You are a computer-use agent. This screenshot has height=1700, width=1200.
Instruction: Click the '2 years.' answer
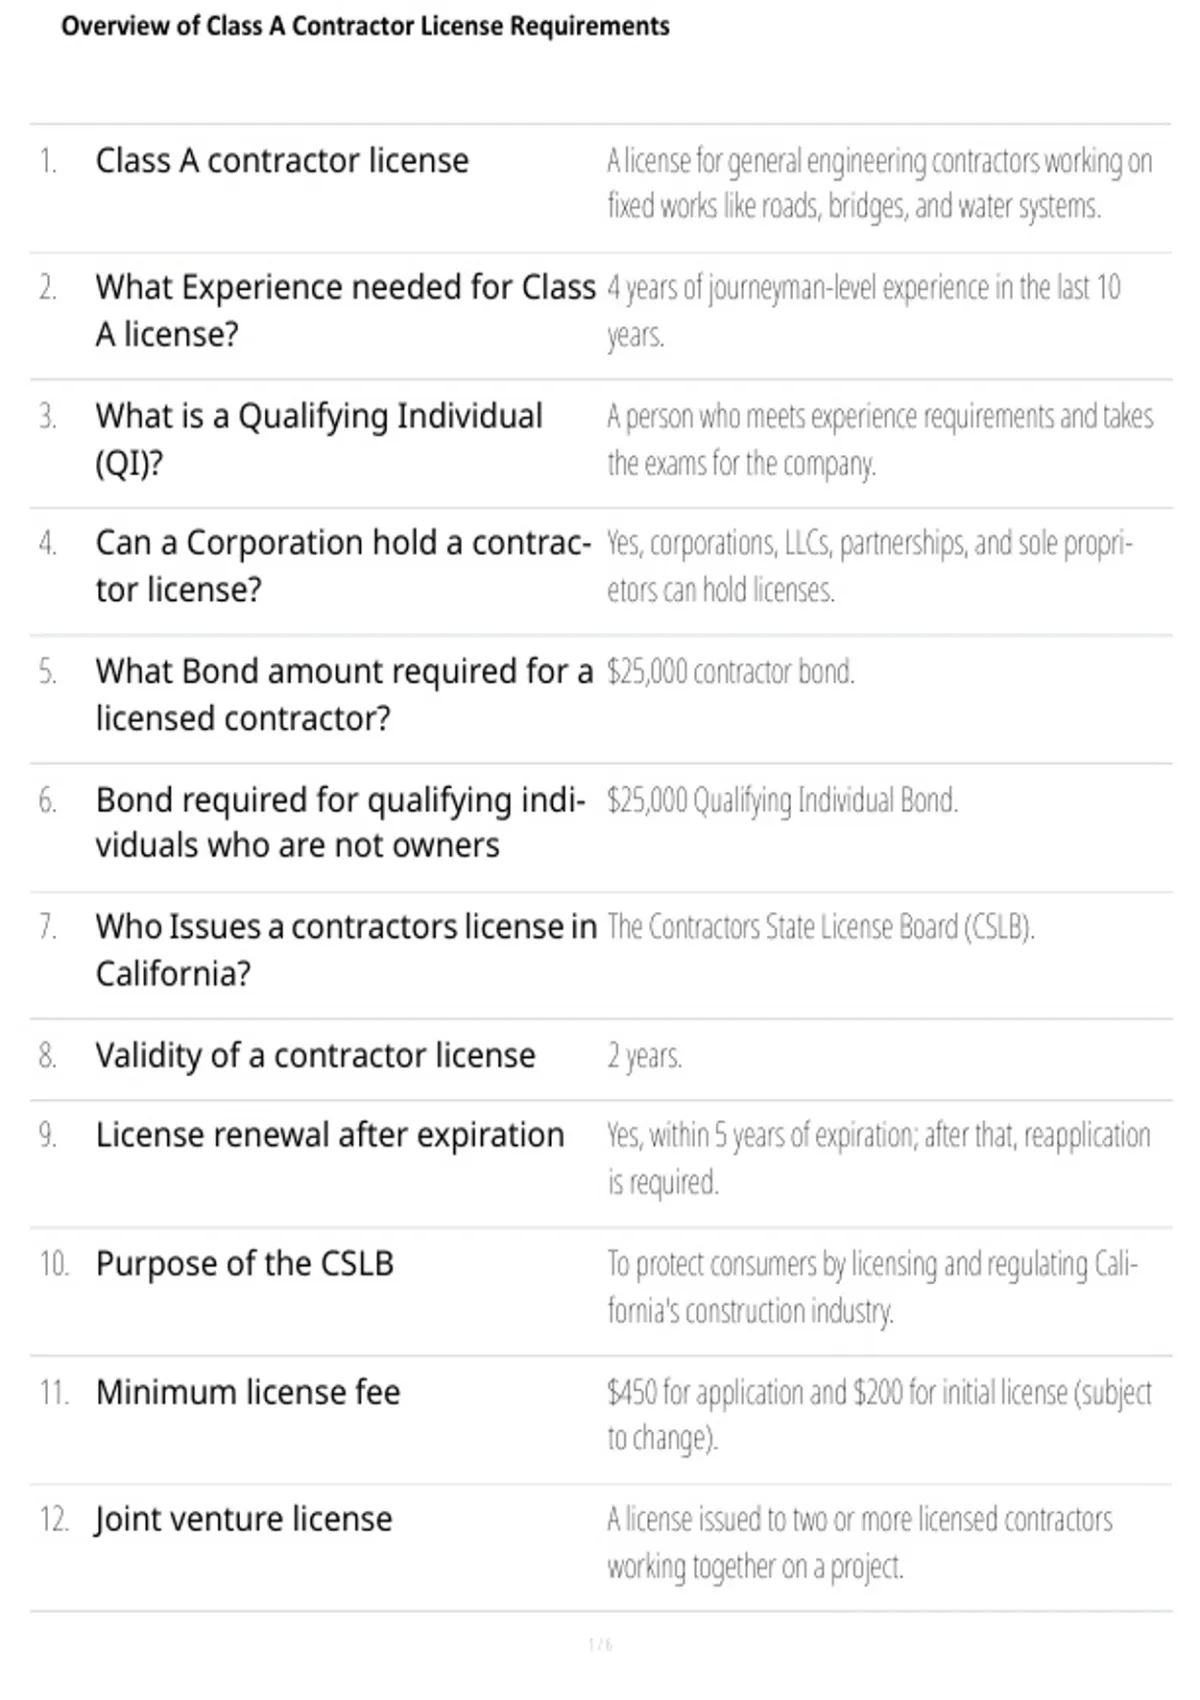click(x=644, y=1056)
